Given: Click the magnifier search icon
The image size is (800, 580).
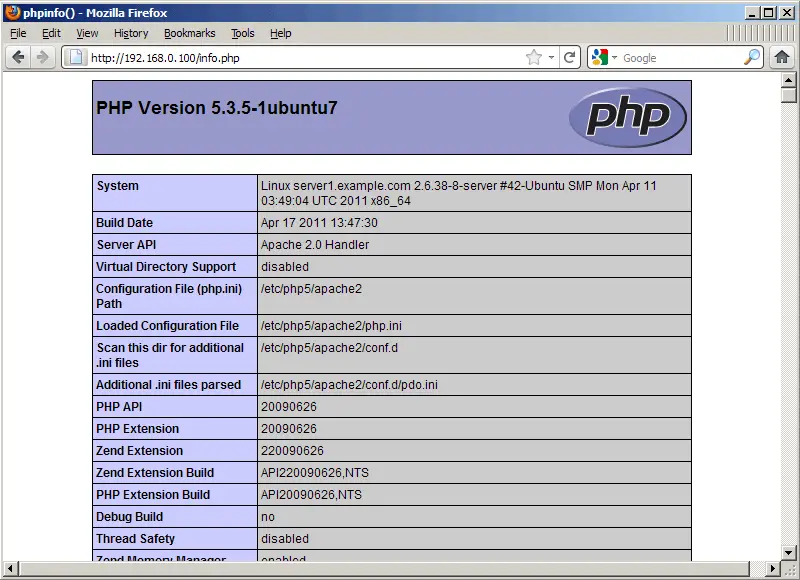Looking at the screenshot, I should pyautogui.click(x=752, y=57).
